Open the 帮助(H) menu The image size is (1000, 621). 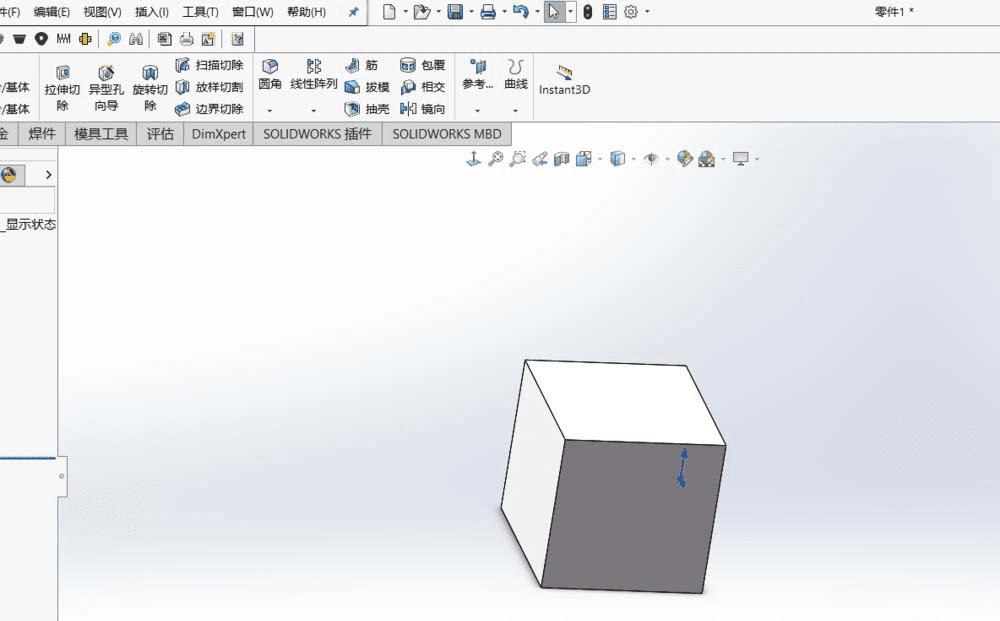(x=306, y=12)
